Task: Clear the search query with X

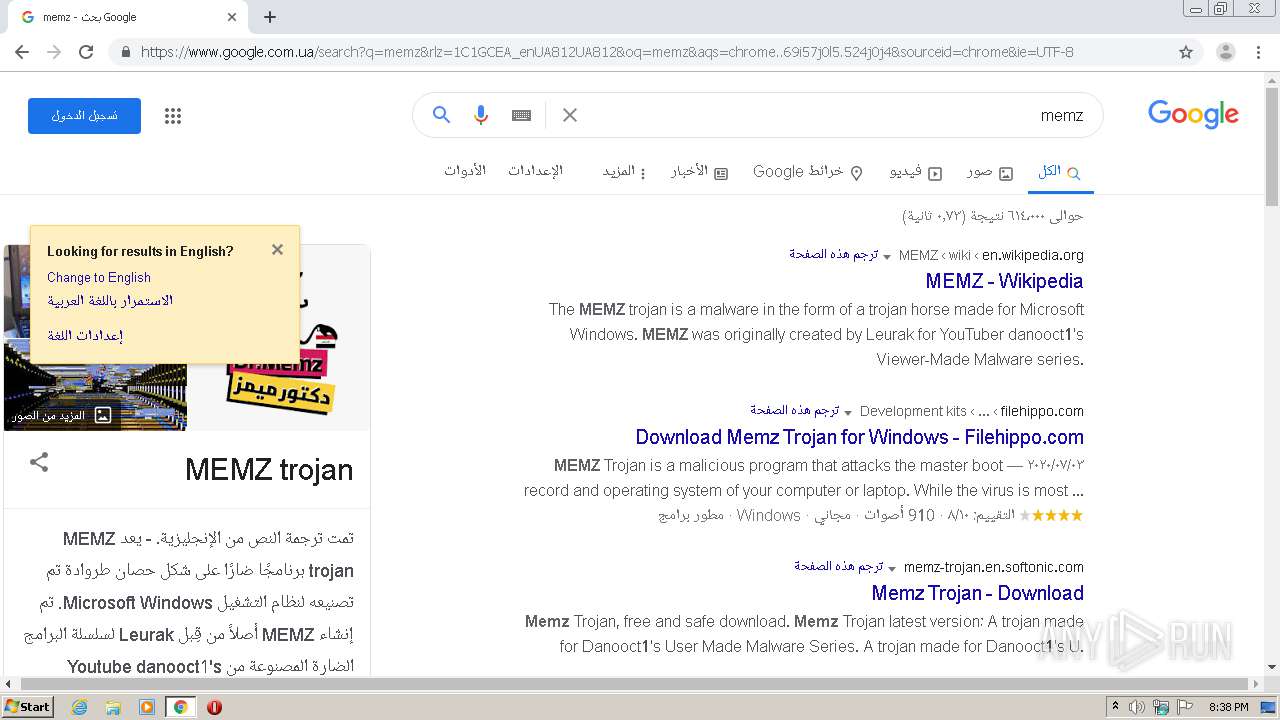Action: [570, 115]
